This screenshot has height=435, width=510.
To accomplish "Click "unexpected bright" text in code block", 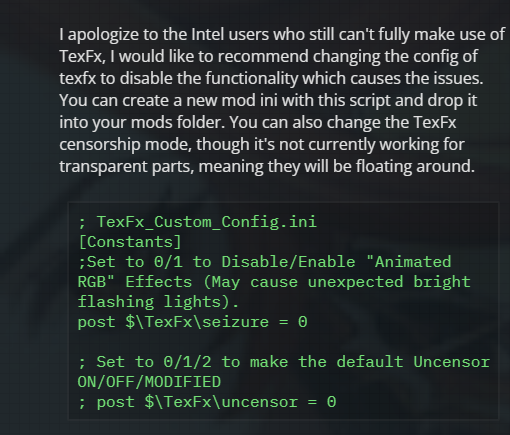I will [389, 282].
